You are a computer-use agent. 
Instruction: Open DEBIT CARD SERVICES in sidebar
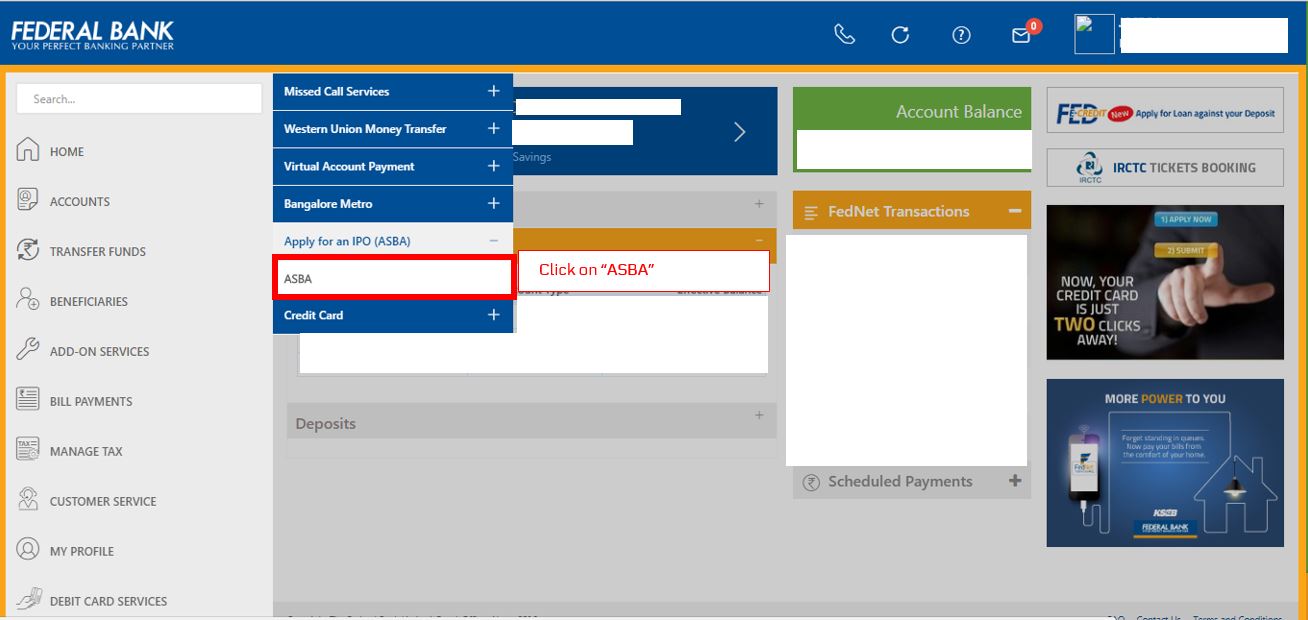(x=109, y=602)
